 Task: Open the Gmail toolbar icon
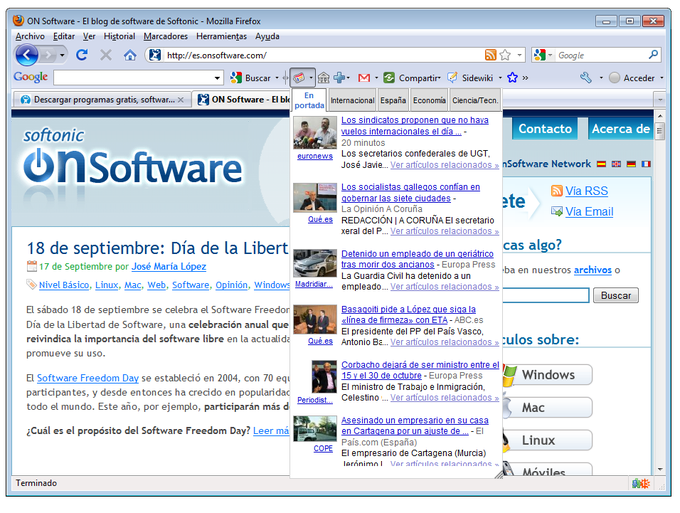coord(364,78)
